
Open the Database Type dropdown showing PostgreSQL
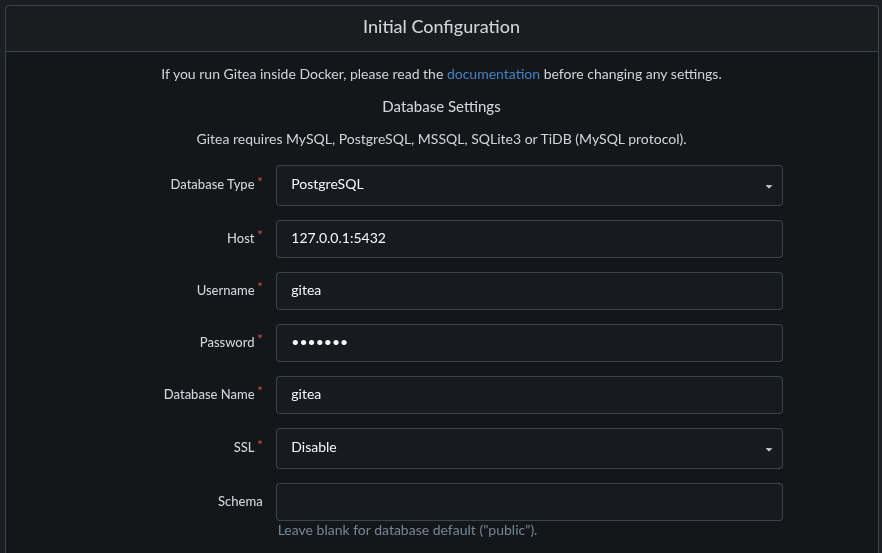click(529, 185)
